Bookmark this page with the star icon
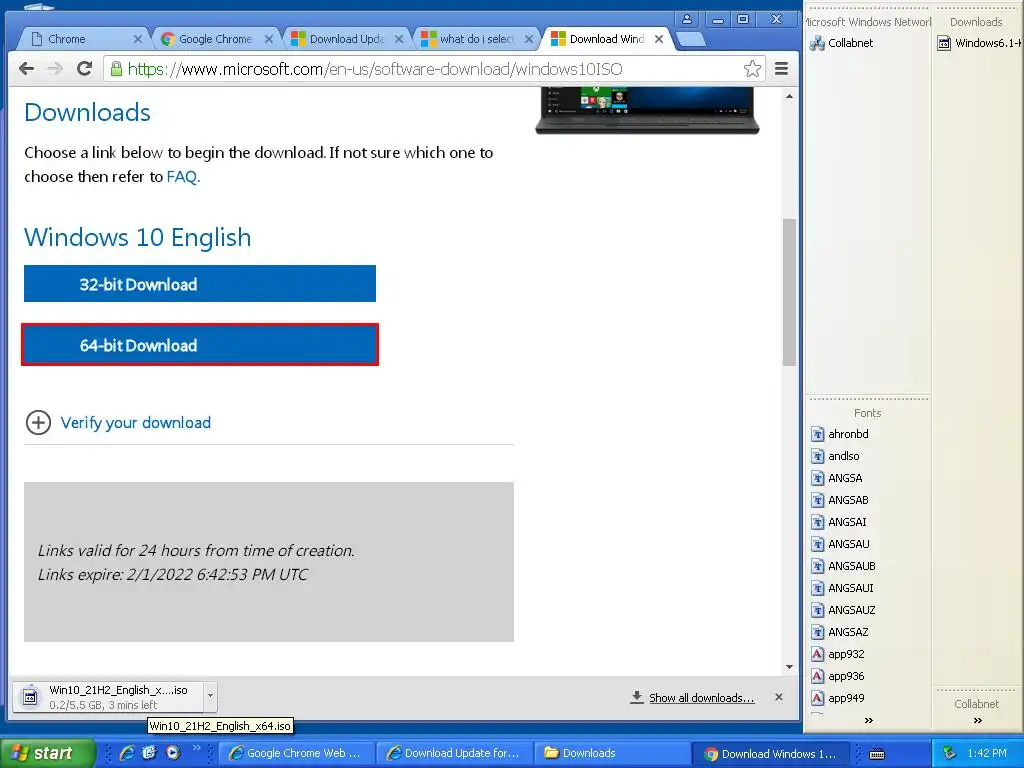 (752, 69)
